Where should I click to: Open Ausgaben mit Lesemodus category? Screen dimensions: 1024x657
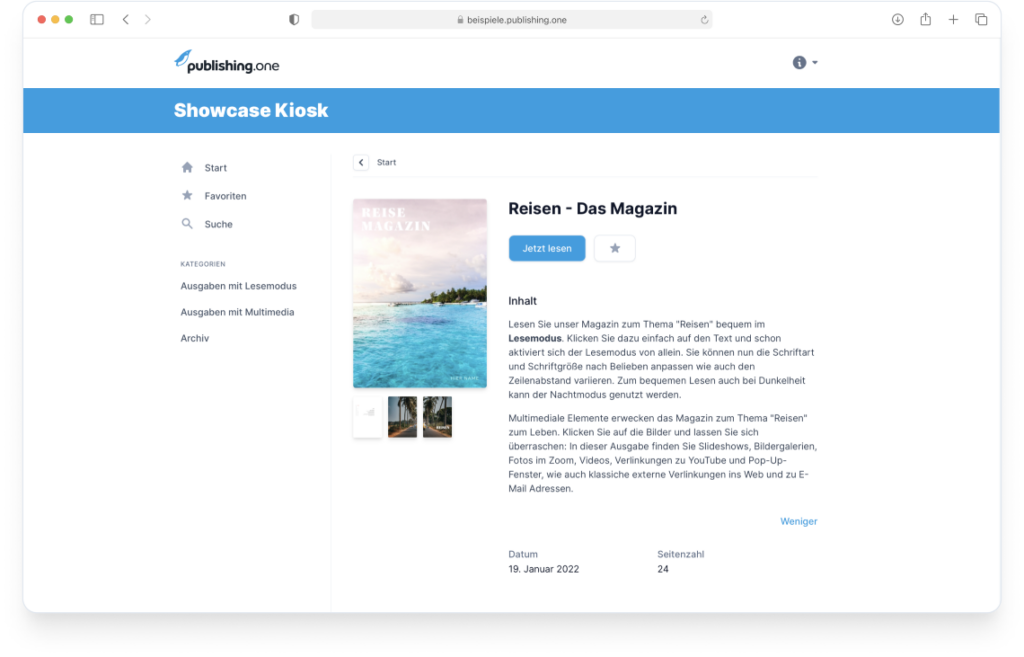[x=238, y=286]
